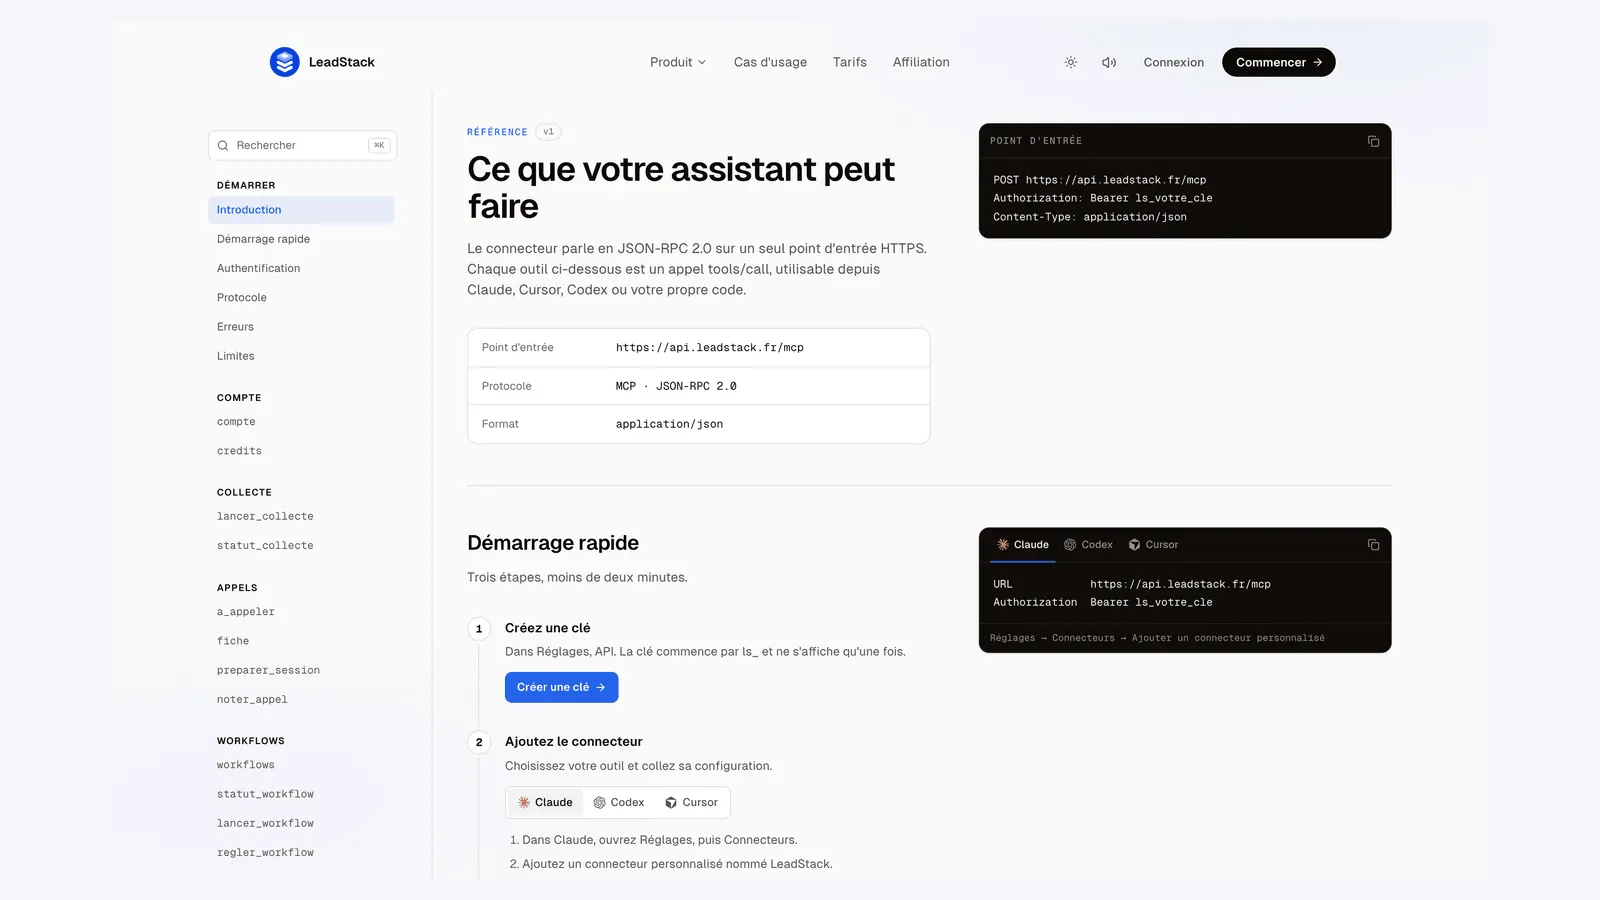
Task: Open statut_collecte reference
Action: [265, 546]
